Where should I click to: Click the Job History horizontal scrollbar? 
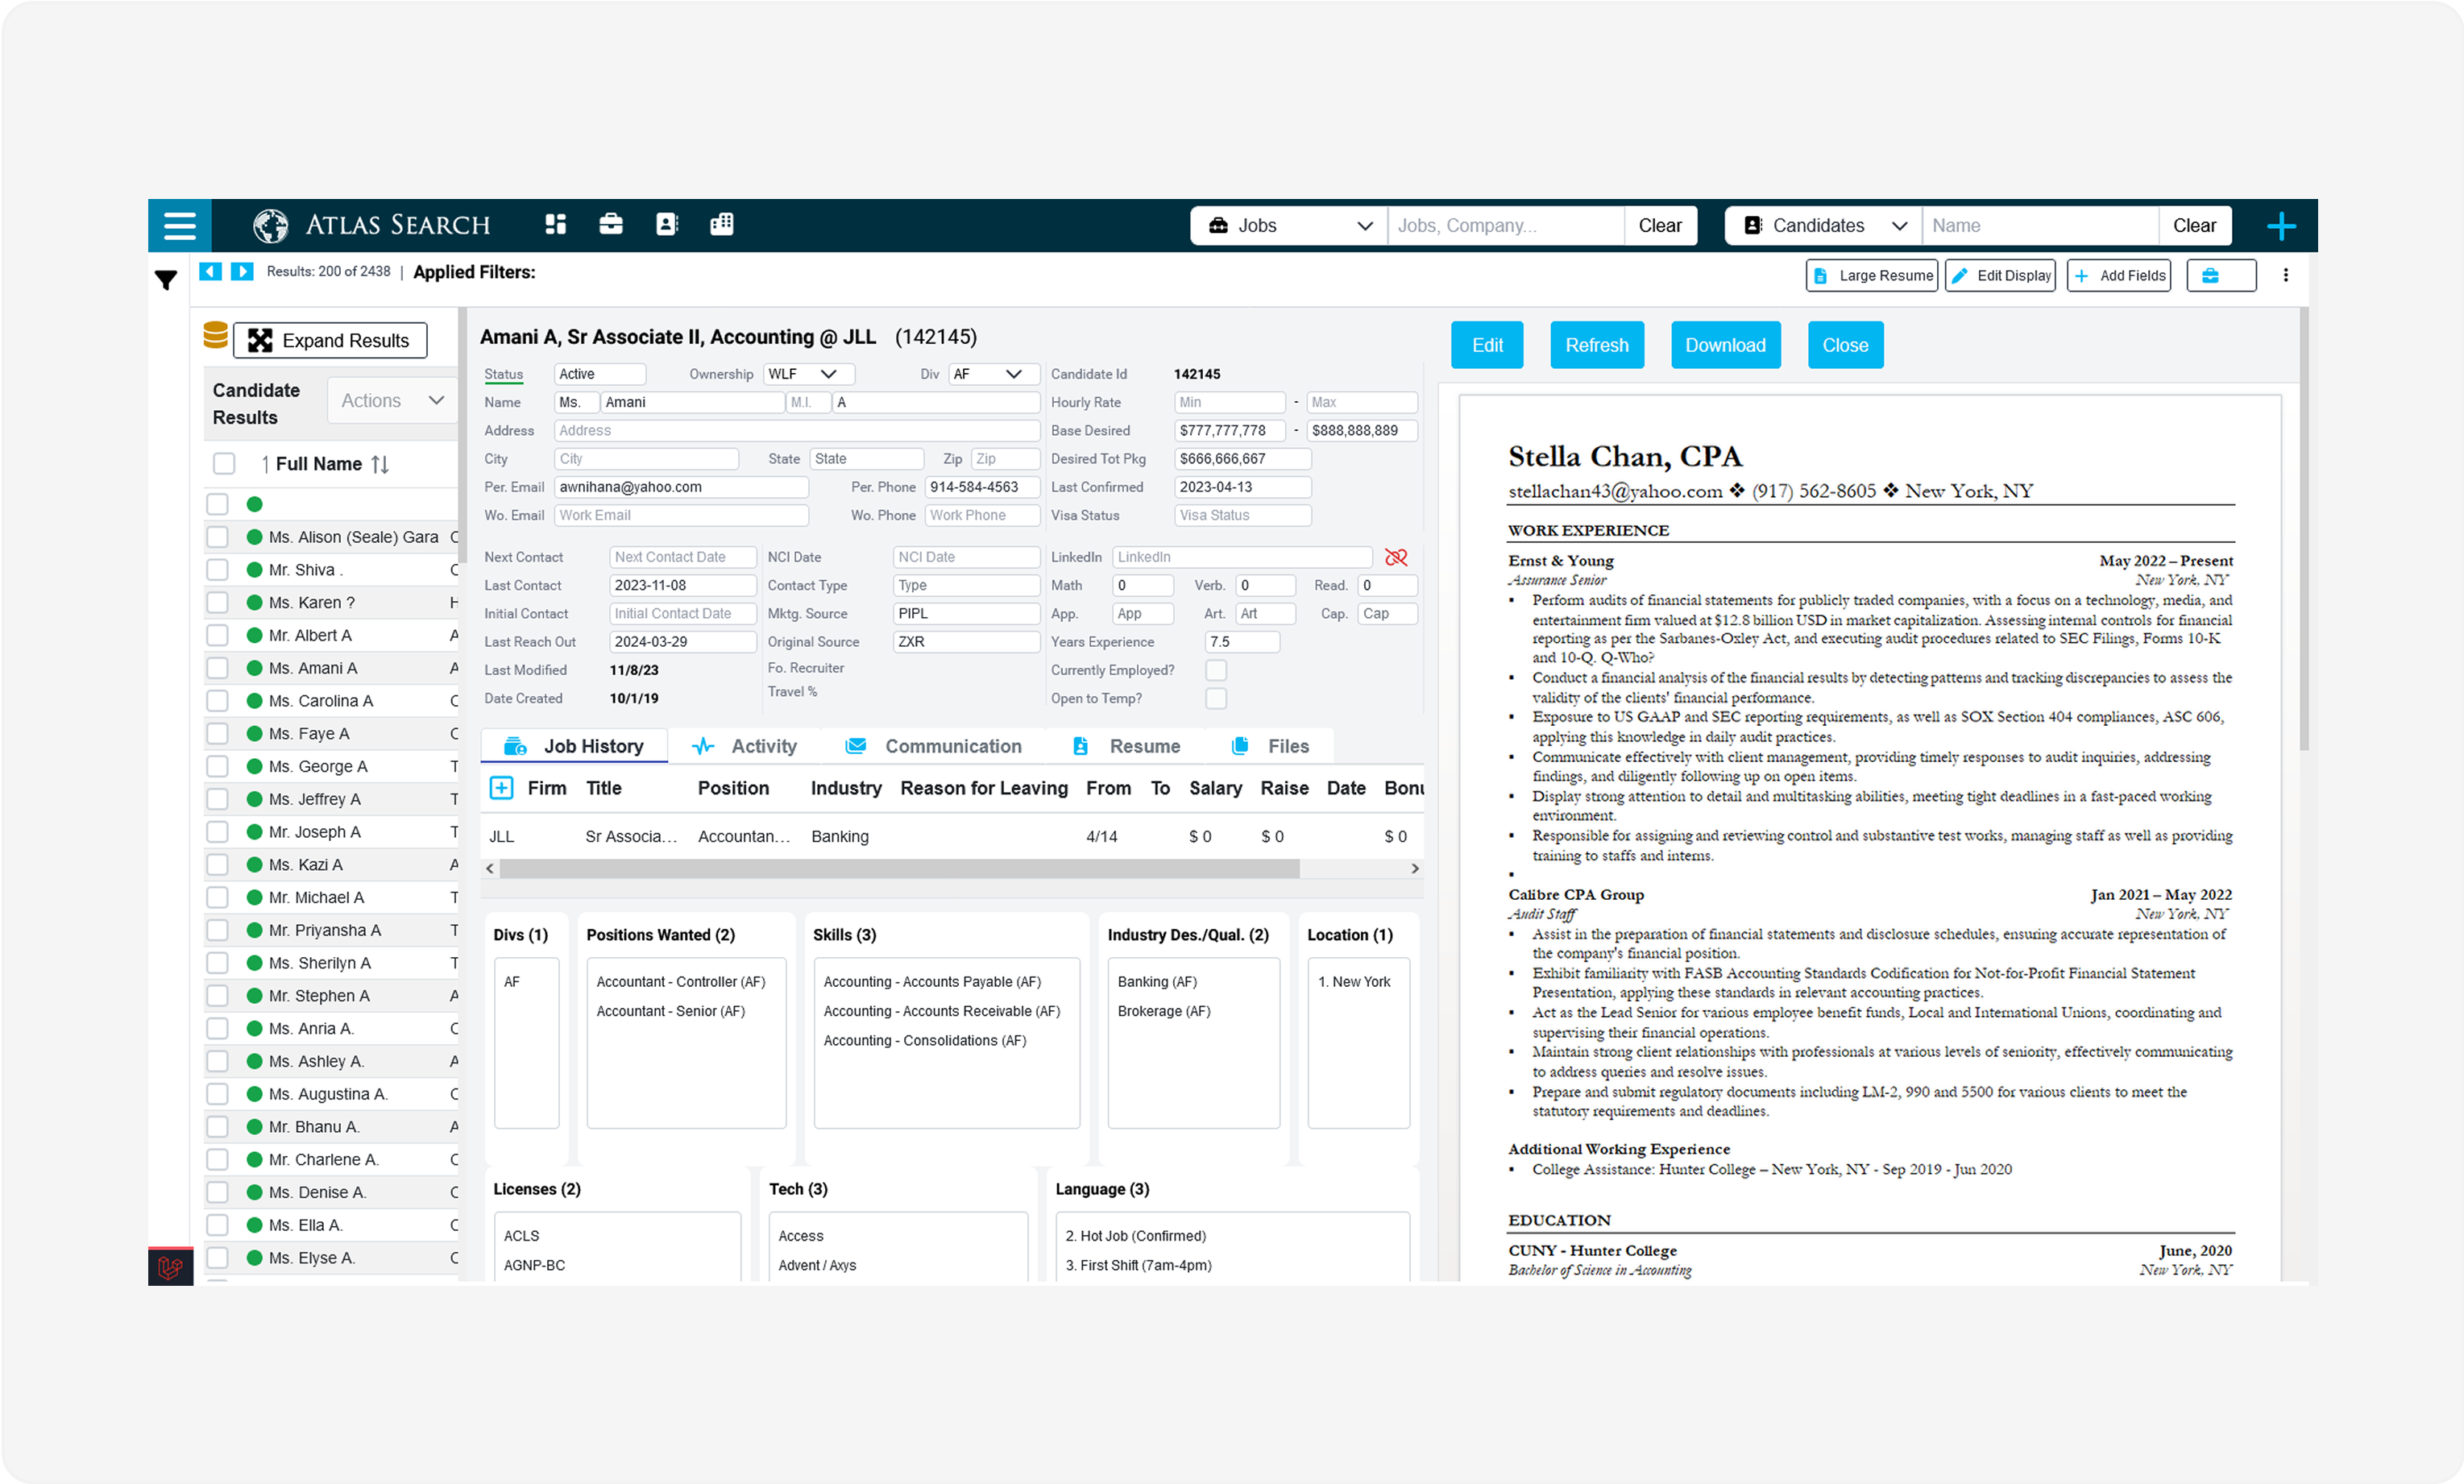coord(899,868)
